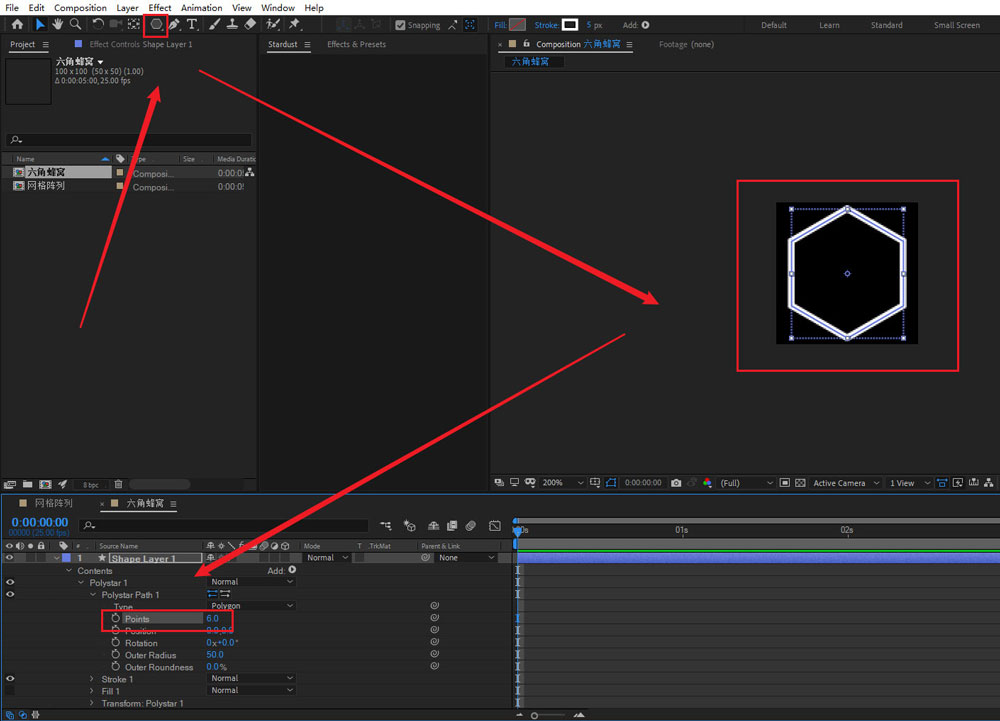The width and height of the screenshot is (1000, 721).
Task: Take a snapshot with camera icon
Action: click(x=676, y=483)
